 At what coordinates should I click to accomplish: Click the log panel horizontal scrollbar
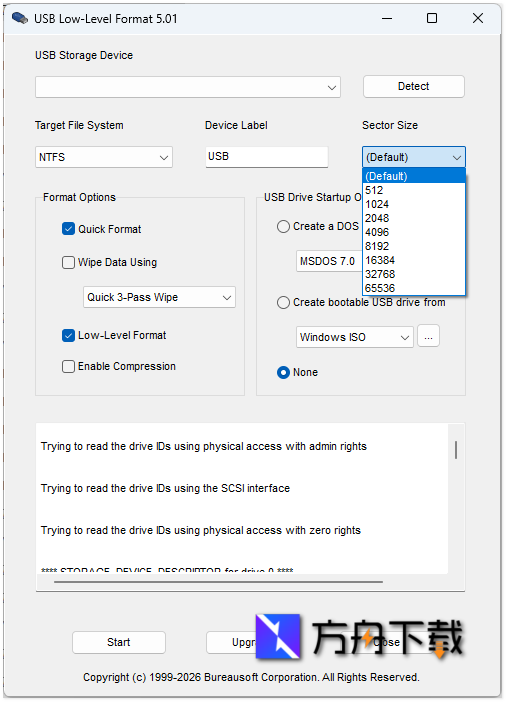click(x=218, y=582)
